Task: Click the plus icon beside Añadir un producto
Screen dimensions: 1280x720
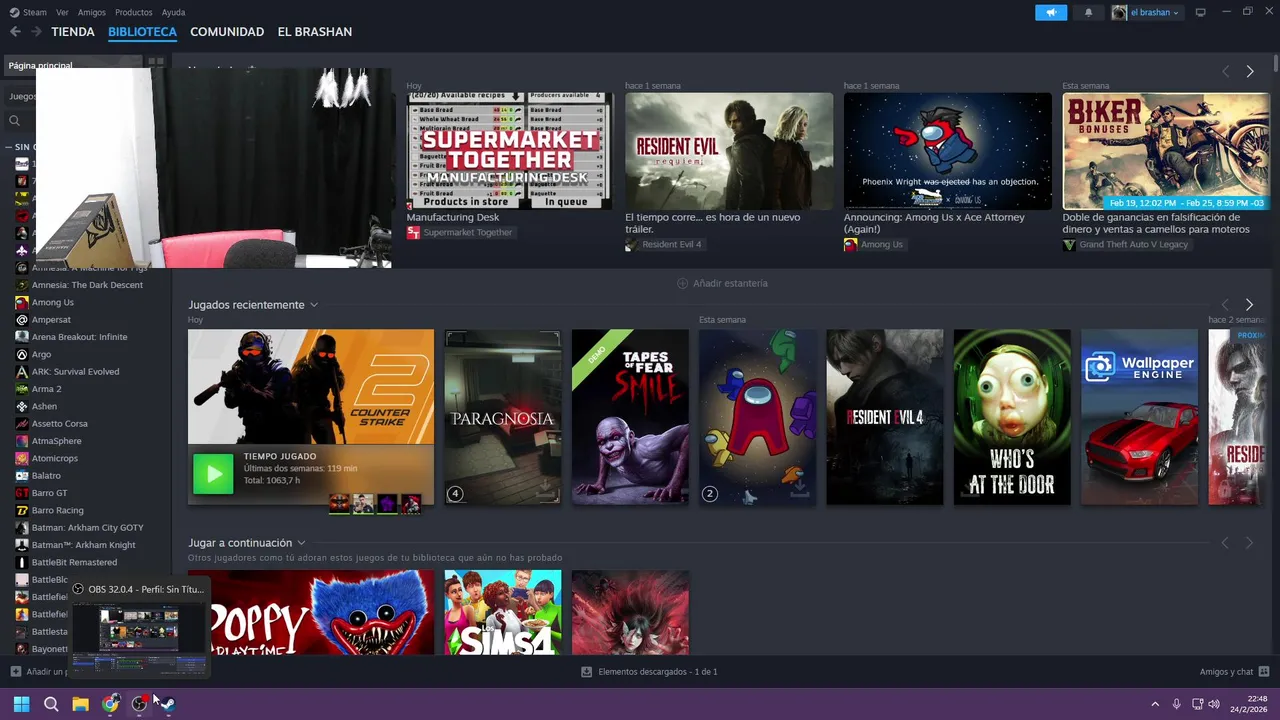Action: [x=15, y=672]
